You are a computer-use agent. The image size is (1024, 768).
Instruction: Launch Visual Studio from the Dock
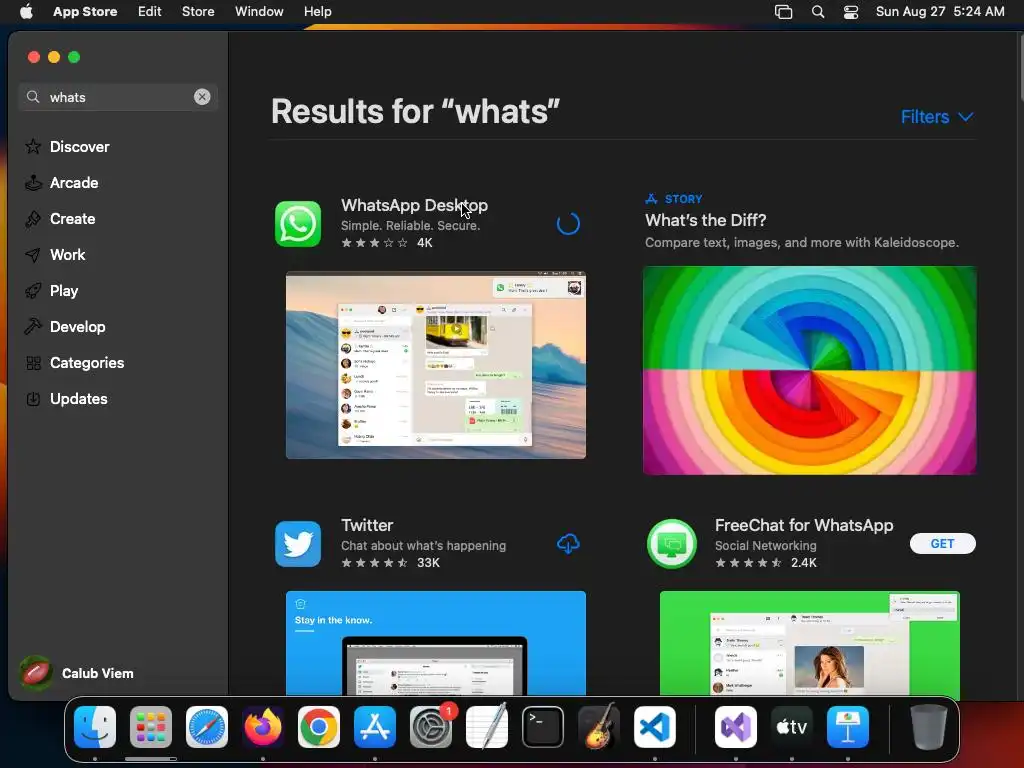736,727
